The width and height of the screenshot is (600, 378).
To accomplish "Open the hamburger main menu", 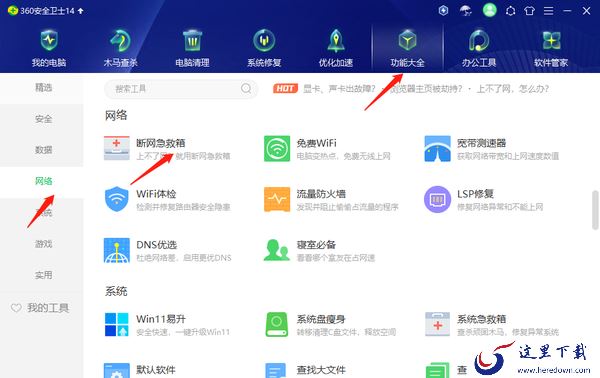I will tap(548, 11).
